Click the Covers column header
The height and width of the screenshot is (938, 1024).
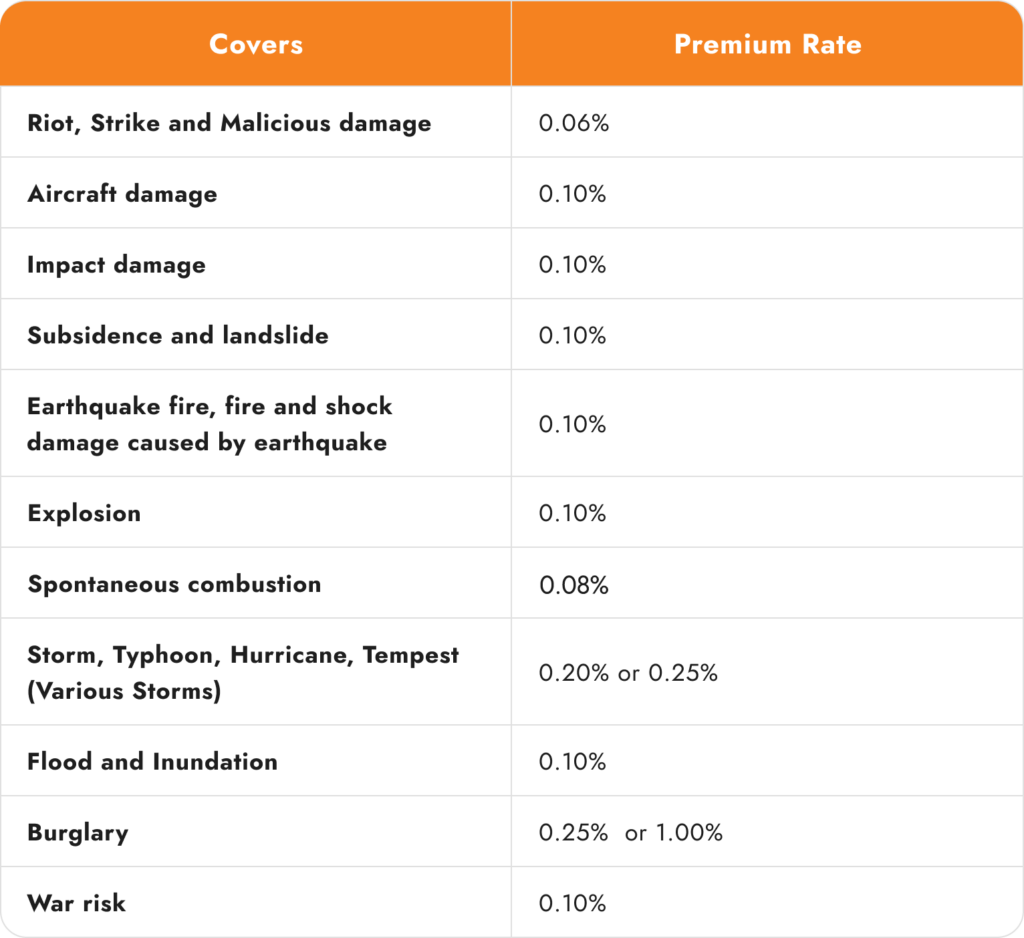(256, 44)
